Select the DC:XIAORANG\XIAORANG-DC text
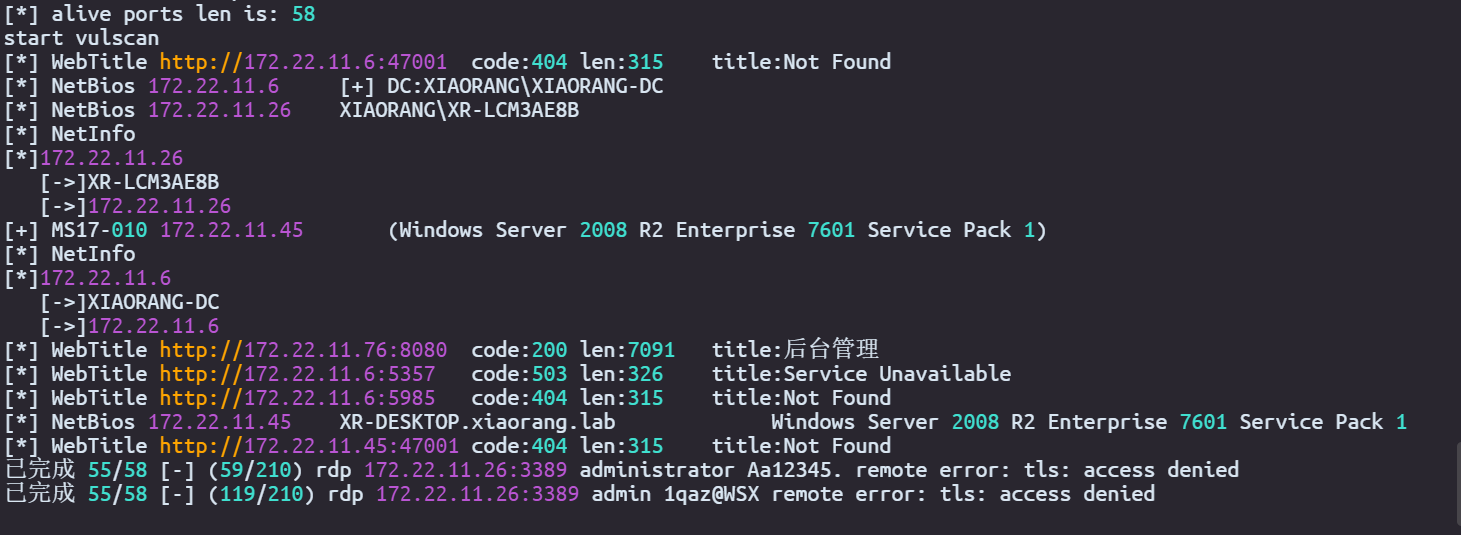This screenshot has height=535, width=1461. click(x=525, y=86)
